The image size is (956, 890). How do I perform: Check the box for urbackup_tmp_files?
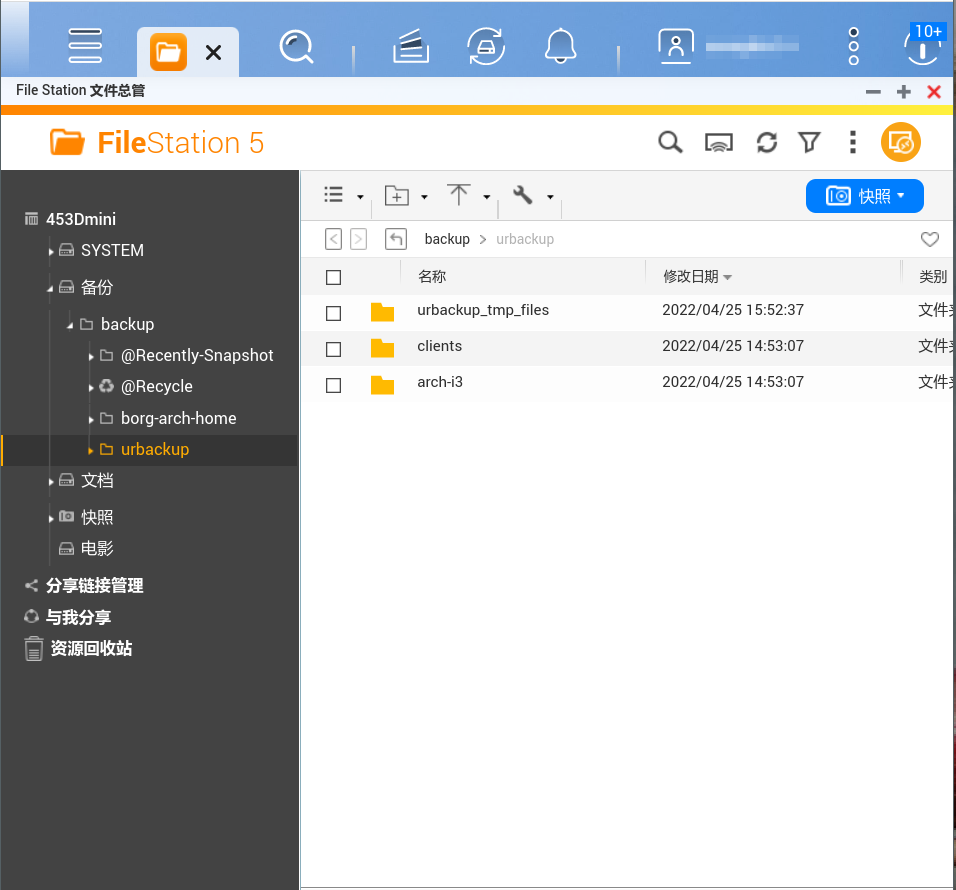(334, 313)
